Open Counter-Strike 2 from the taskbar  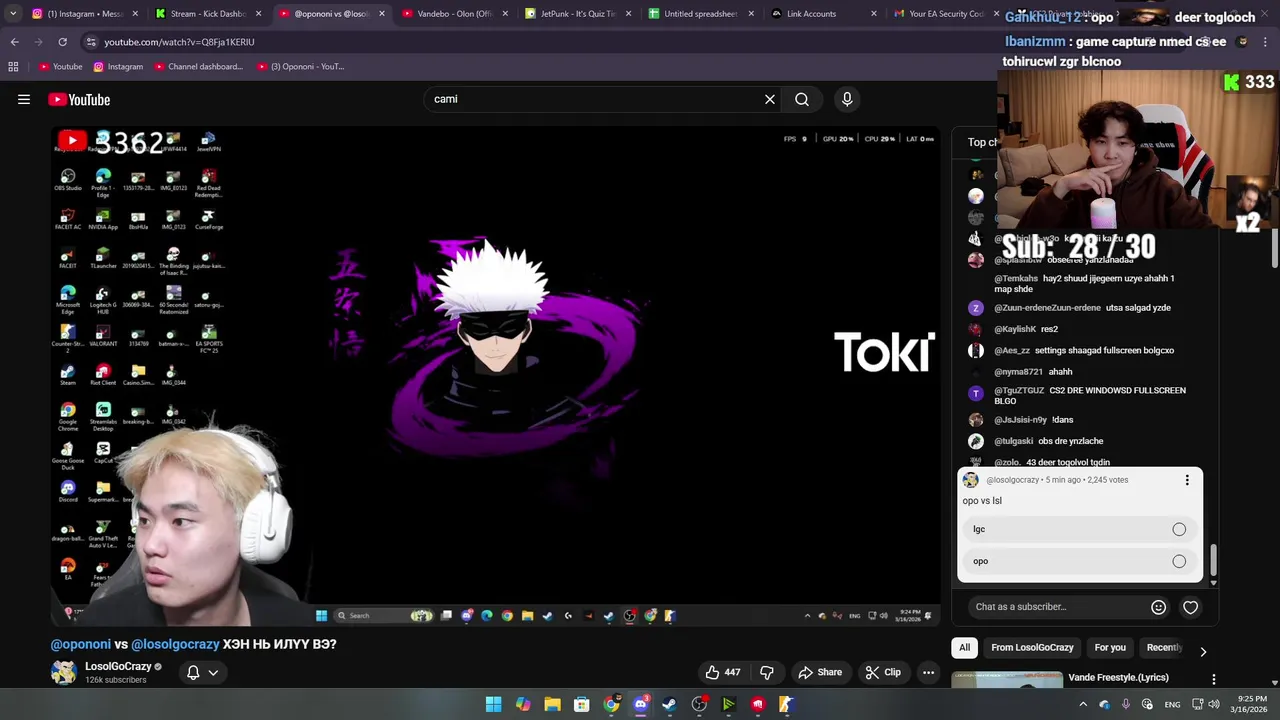click(x=787, y=704)
